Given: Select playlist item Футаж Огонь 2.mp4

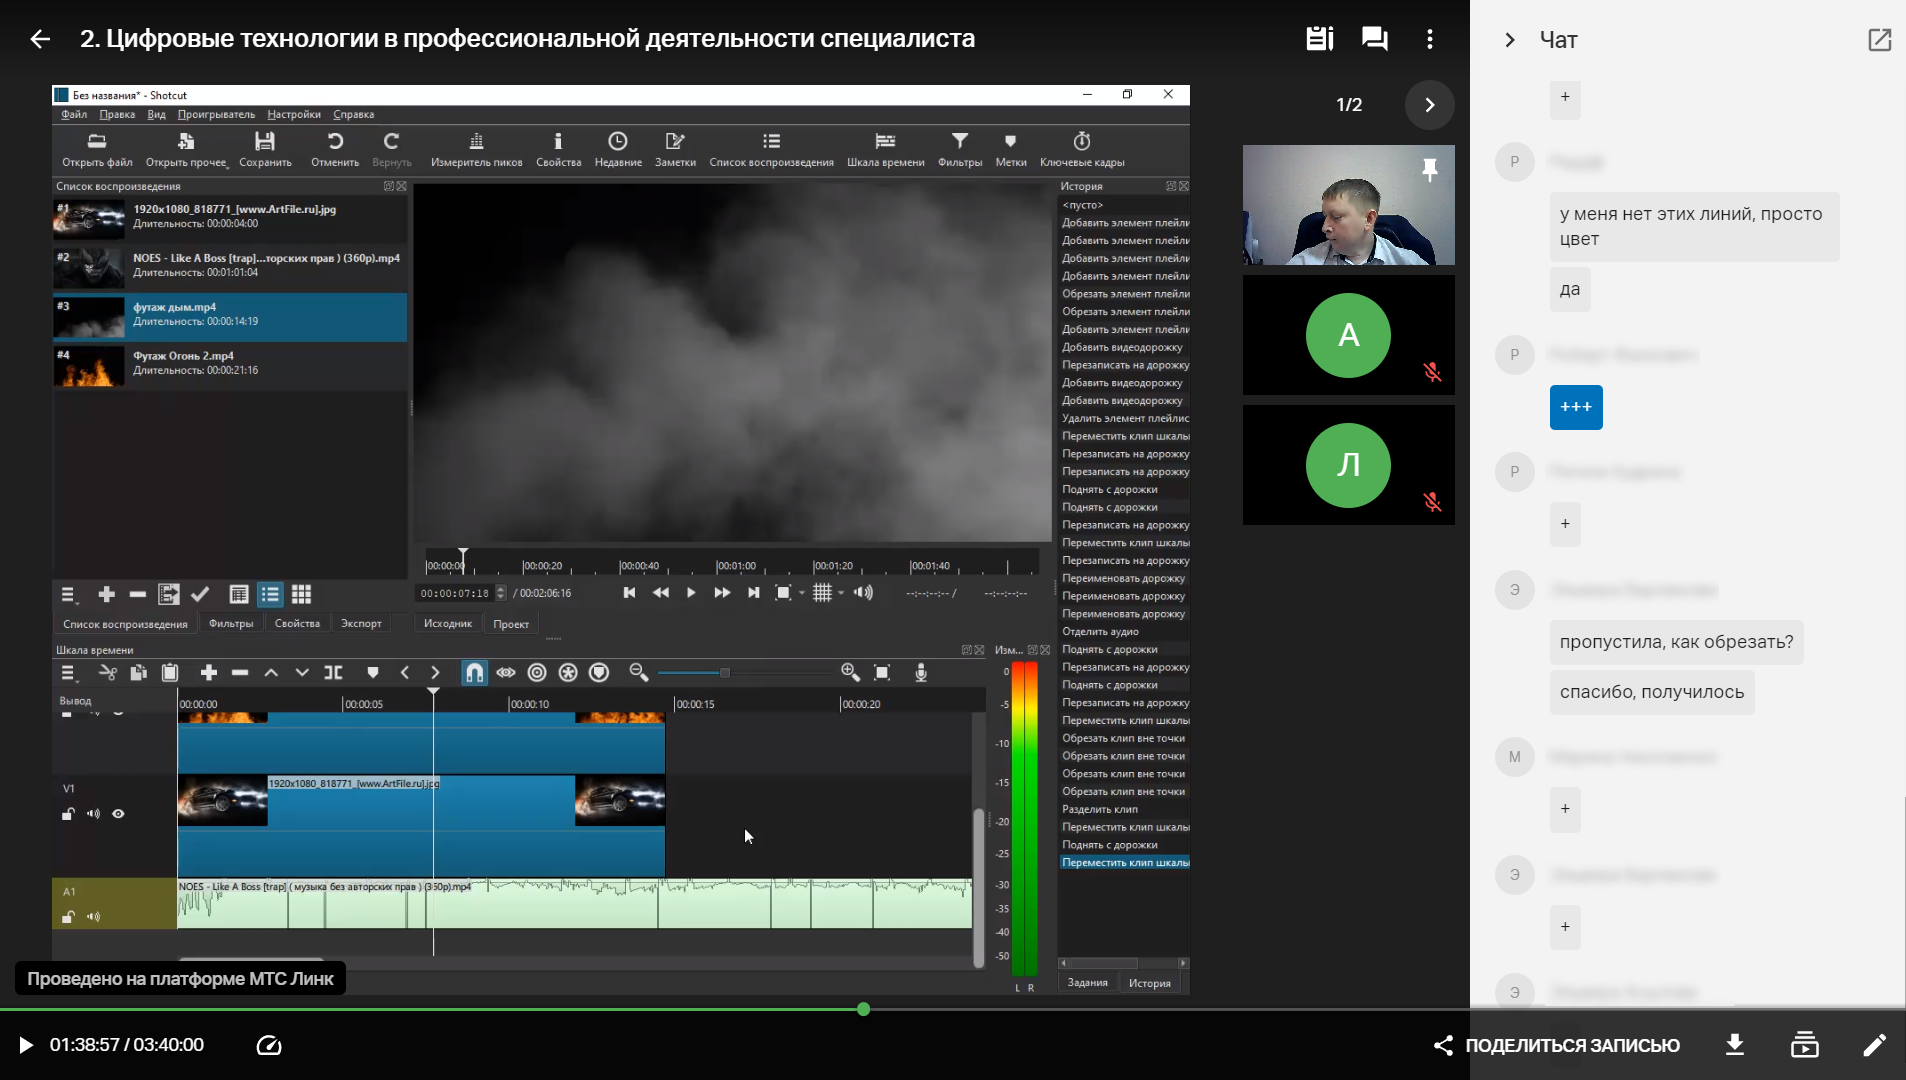Looking at the screenshot, I should click(230, 365).
